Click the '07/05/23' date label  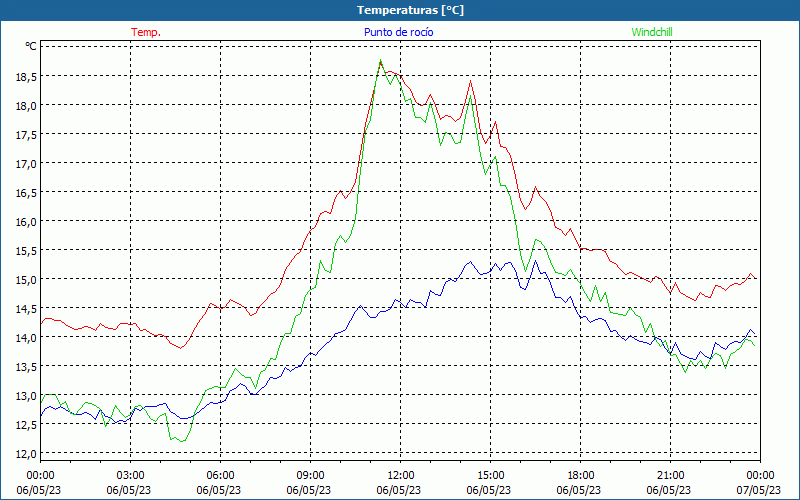click(x=759, y=490)
